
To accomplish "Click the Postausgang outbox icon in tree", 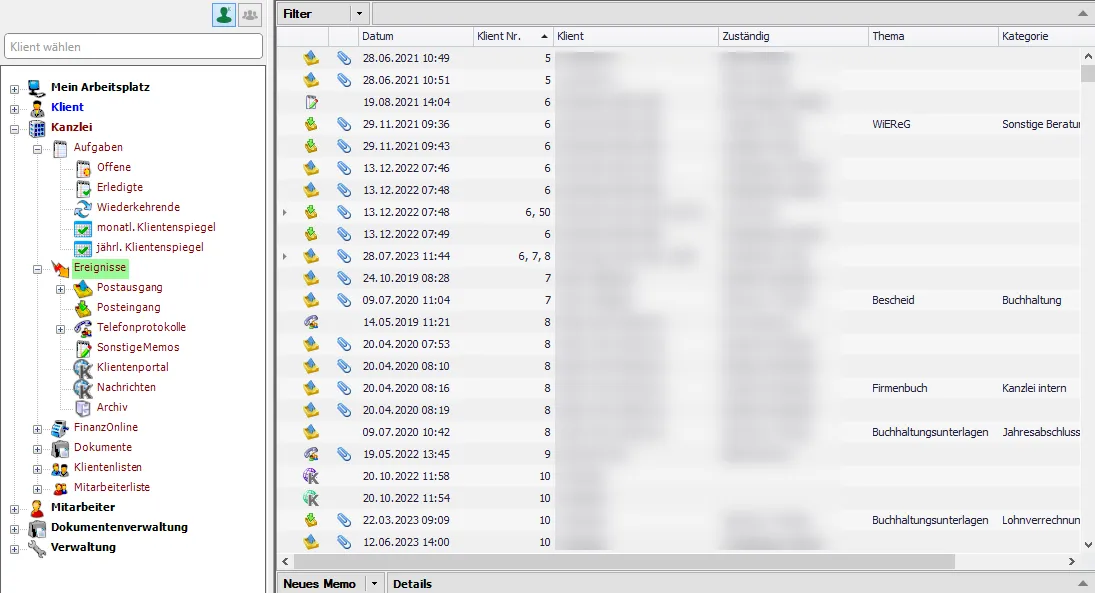I will click(83, 288).
